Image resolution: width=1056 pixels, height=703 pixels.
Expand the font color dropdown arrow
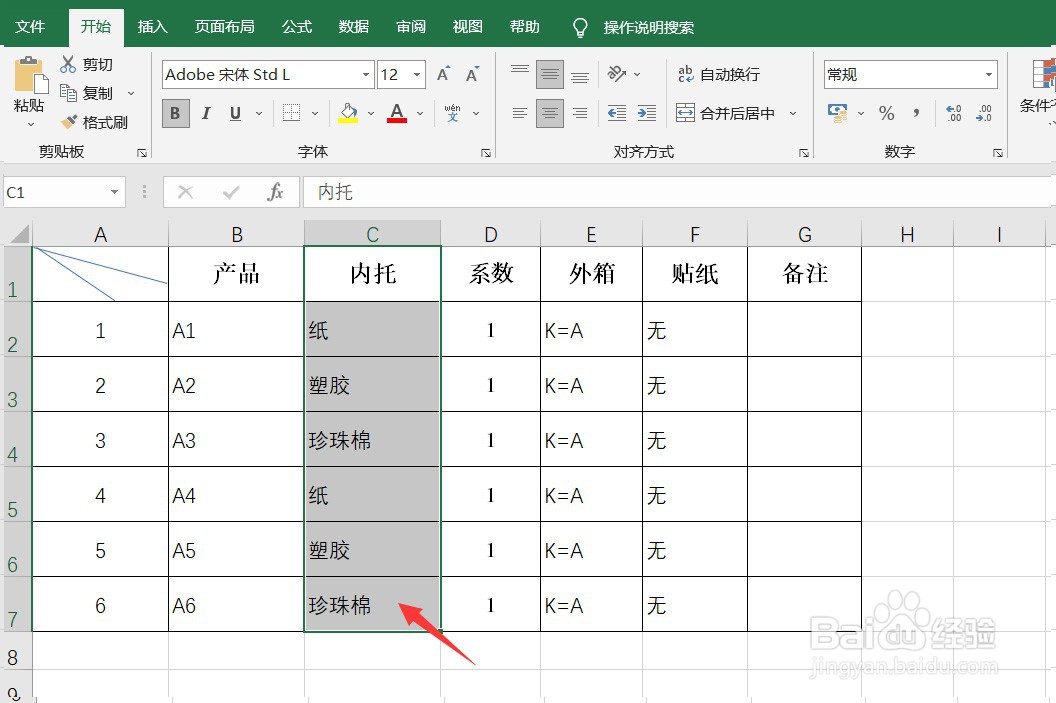420,113
